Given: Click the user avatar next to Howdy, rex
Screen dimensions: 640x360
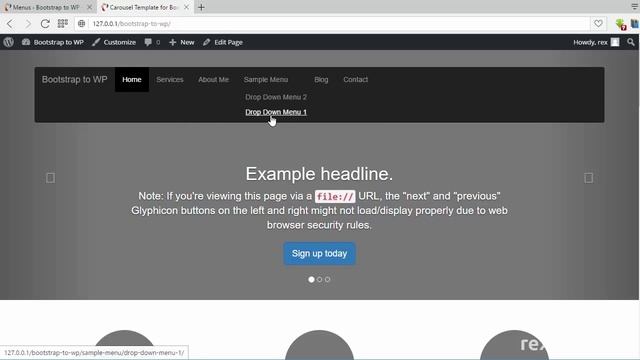Looking at the screenshot, I should 615,42.
